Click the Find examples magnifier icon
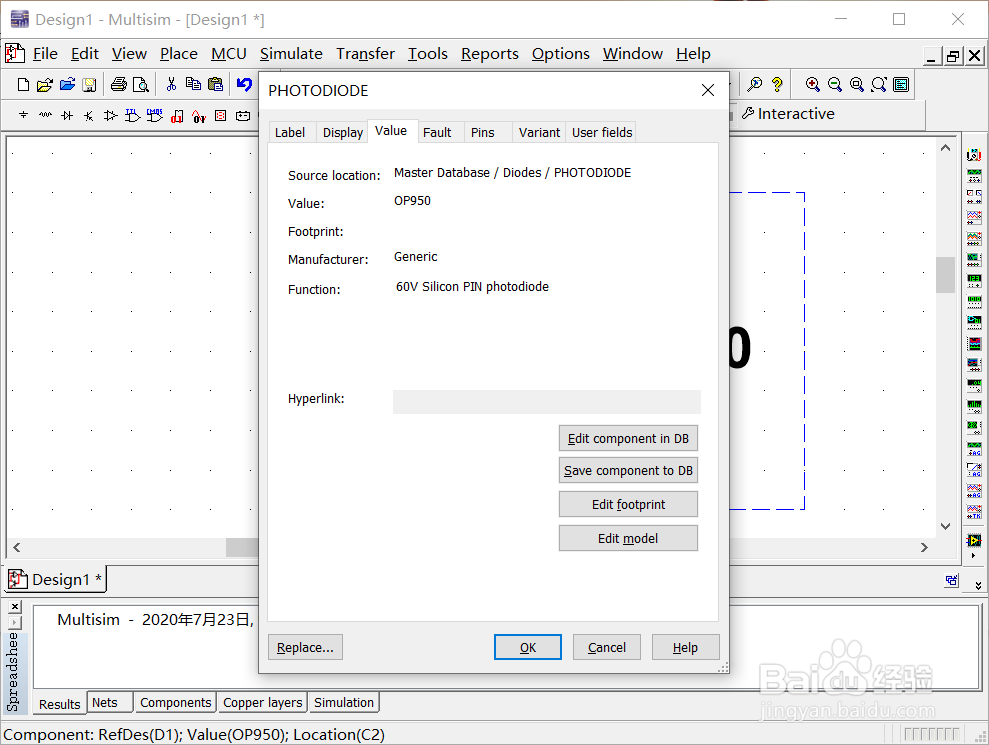 point(754,85)
